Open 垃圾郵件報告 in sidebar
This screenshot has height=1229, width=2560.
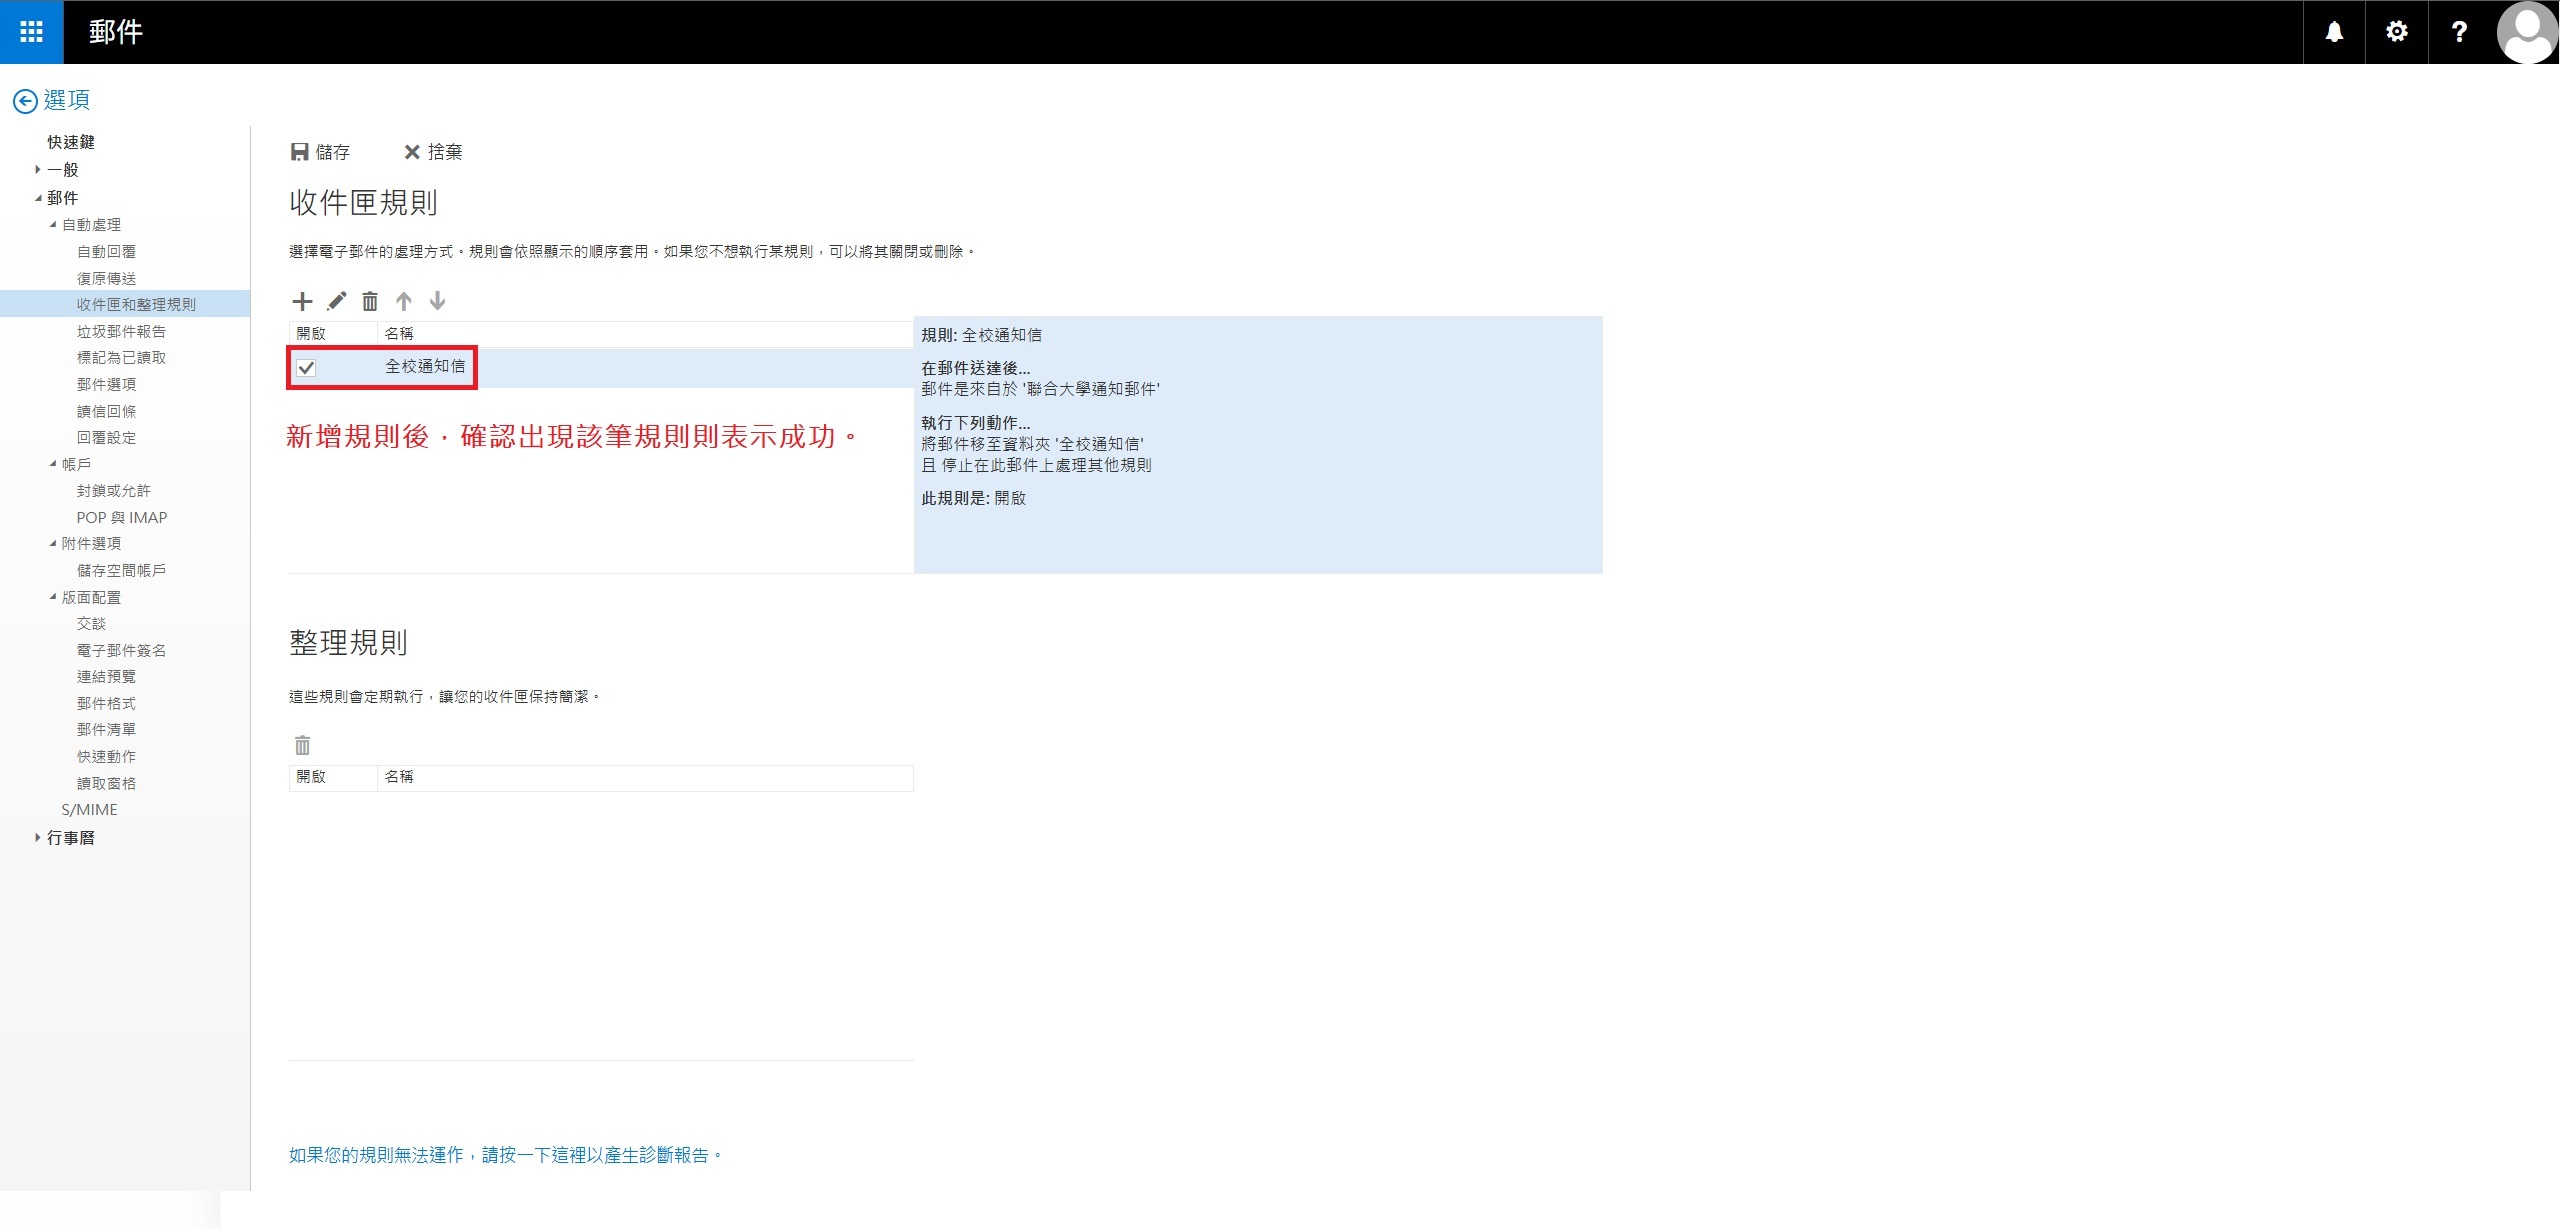[121, 331]
